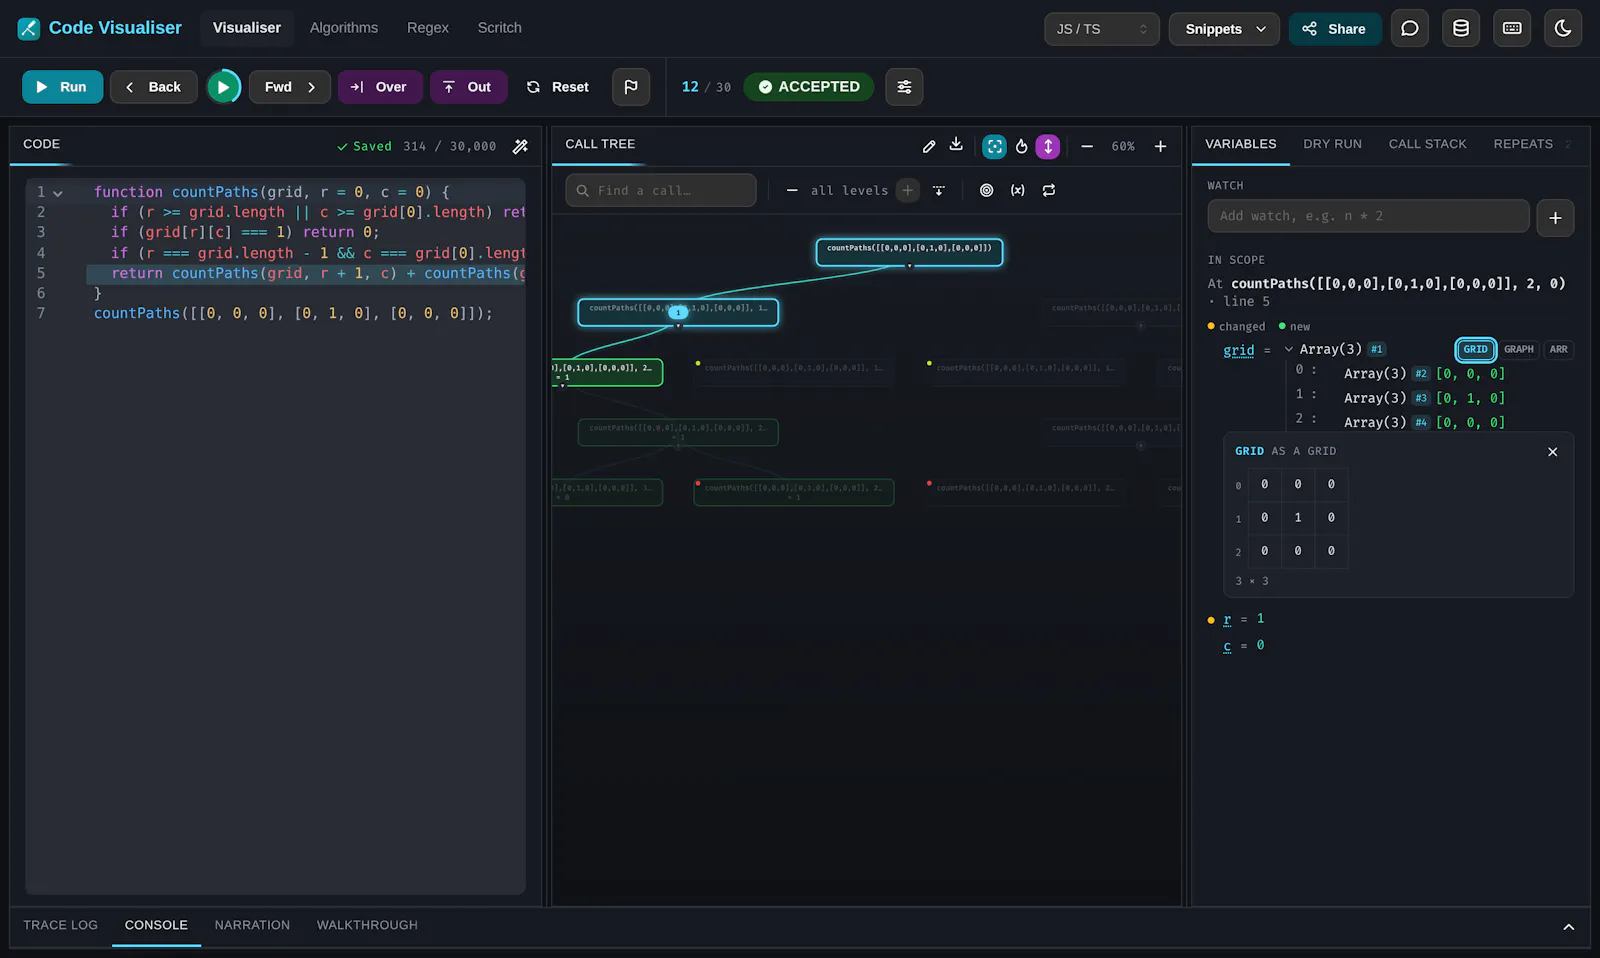Step forward with the Fwd button

tap(290, 87)
